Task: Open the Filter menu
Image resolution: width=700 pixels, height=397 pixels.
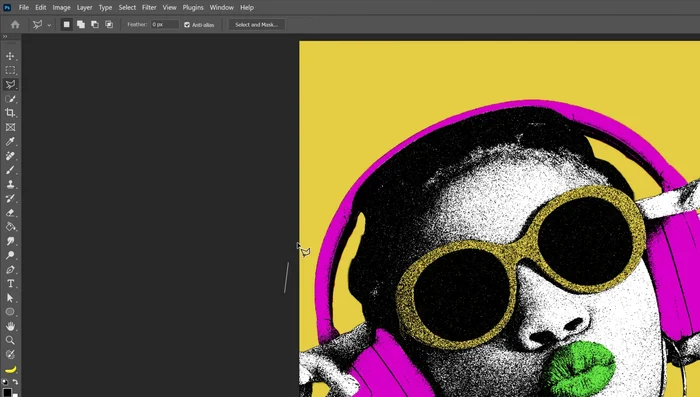Action: point(149,8)
